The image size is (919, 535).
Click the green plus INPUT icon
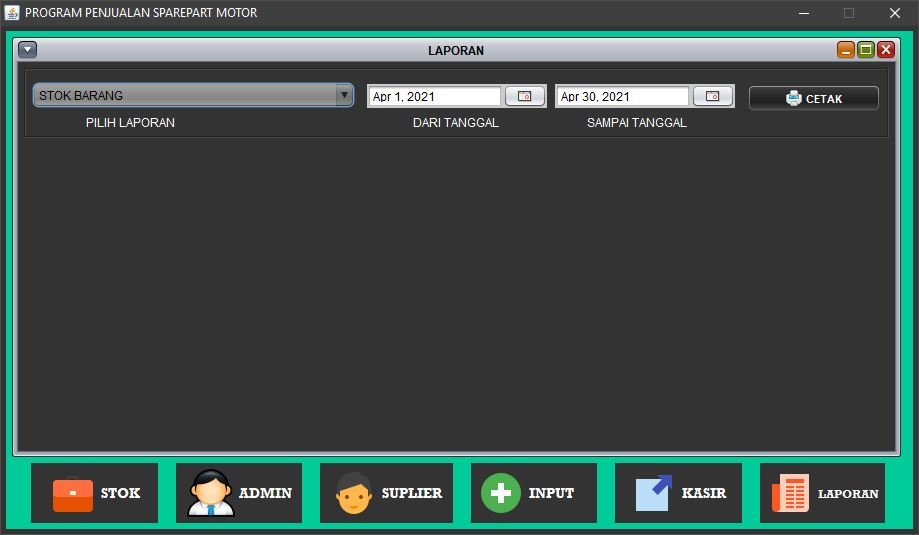(500, 493)
